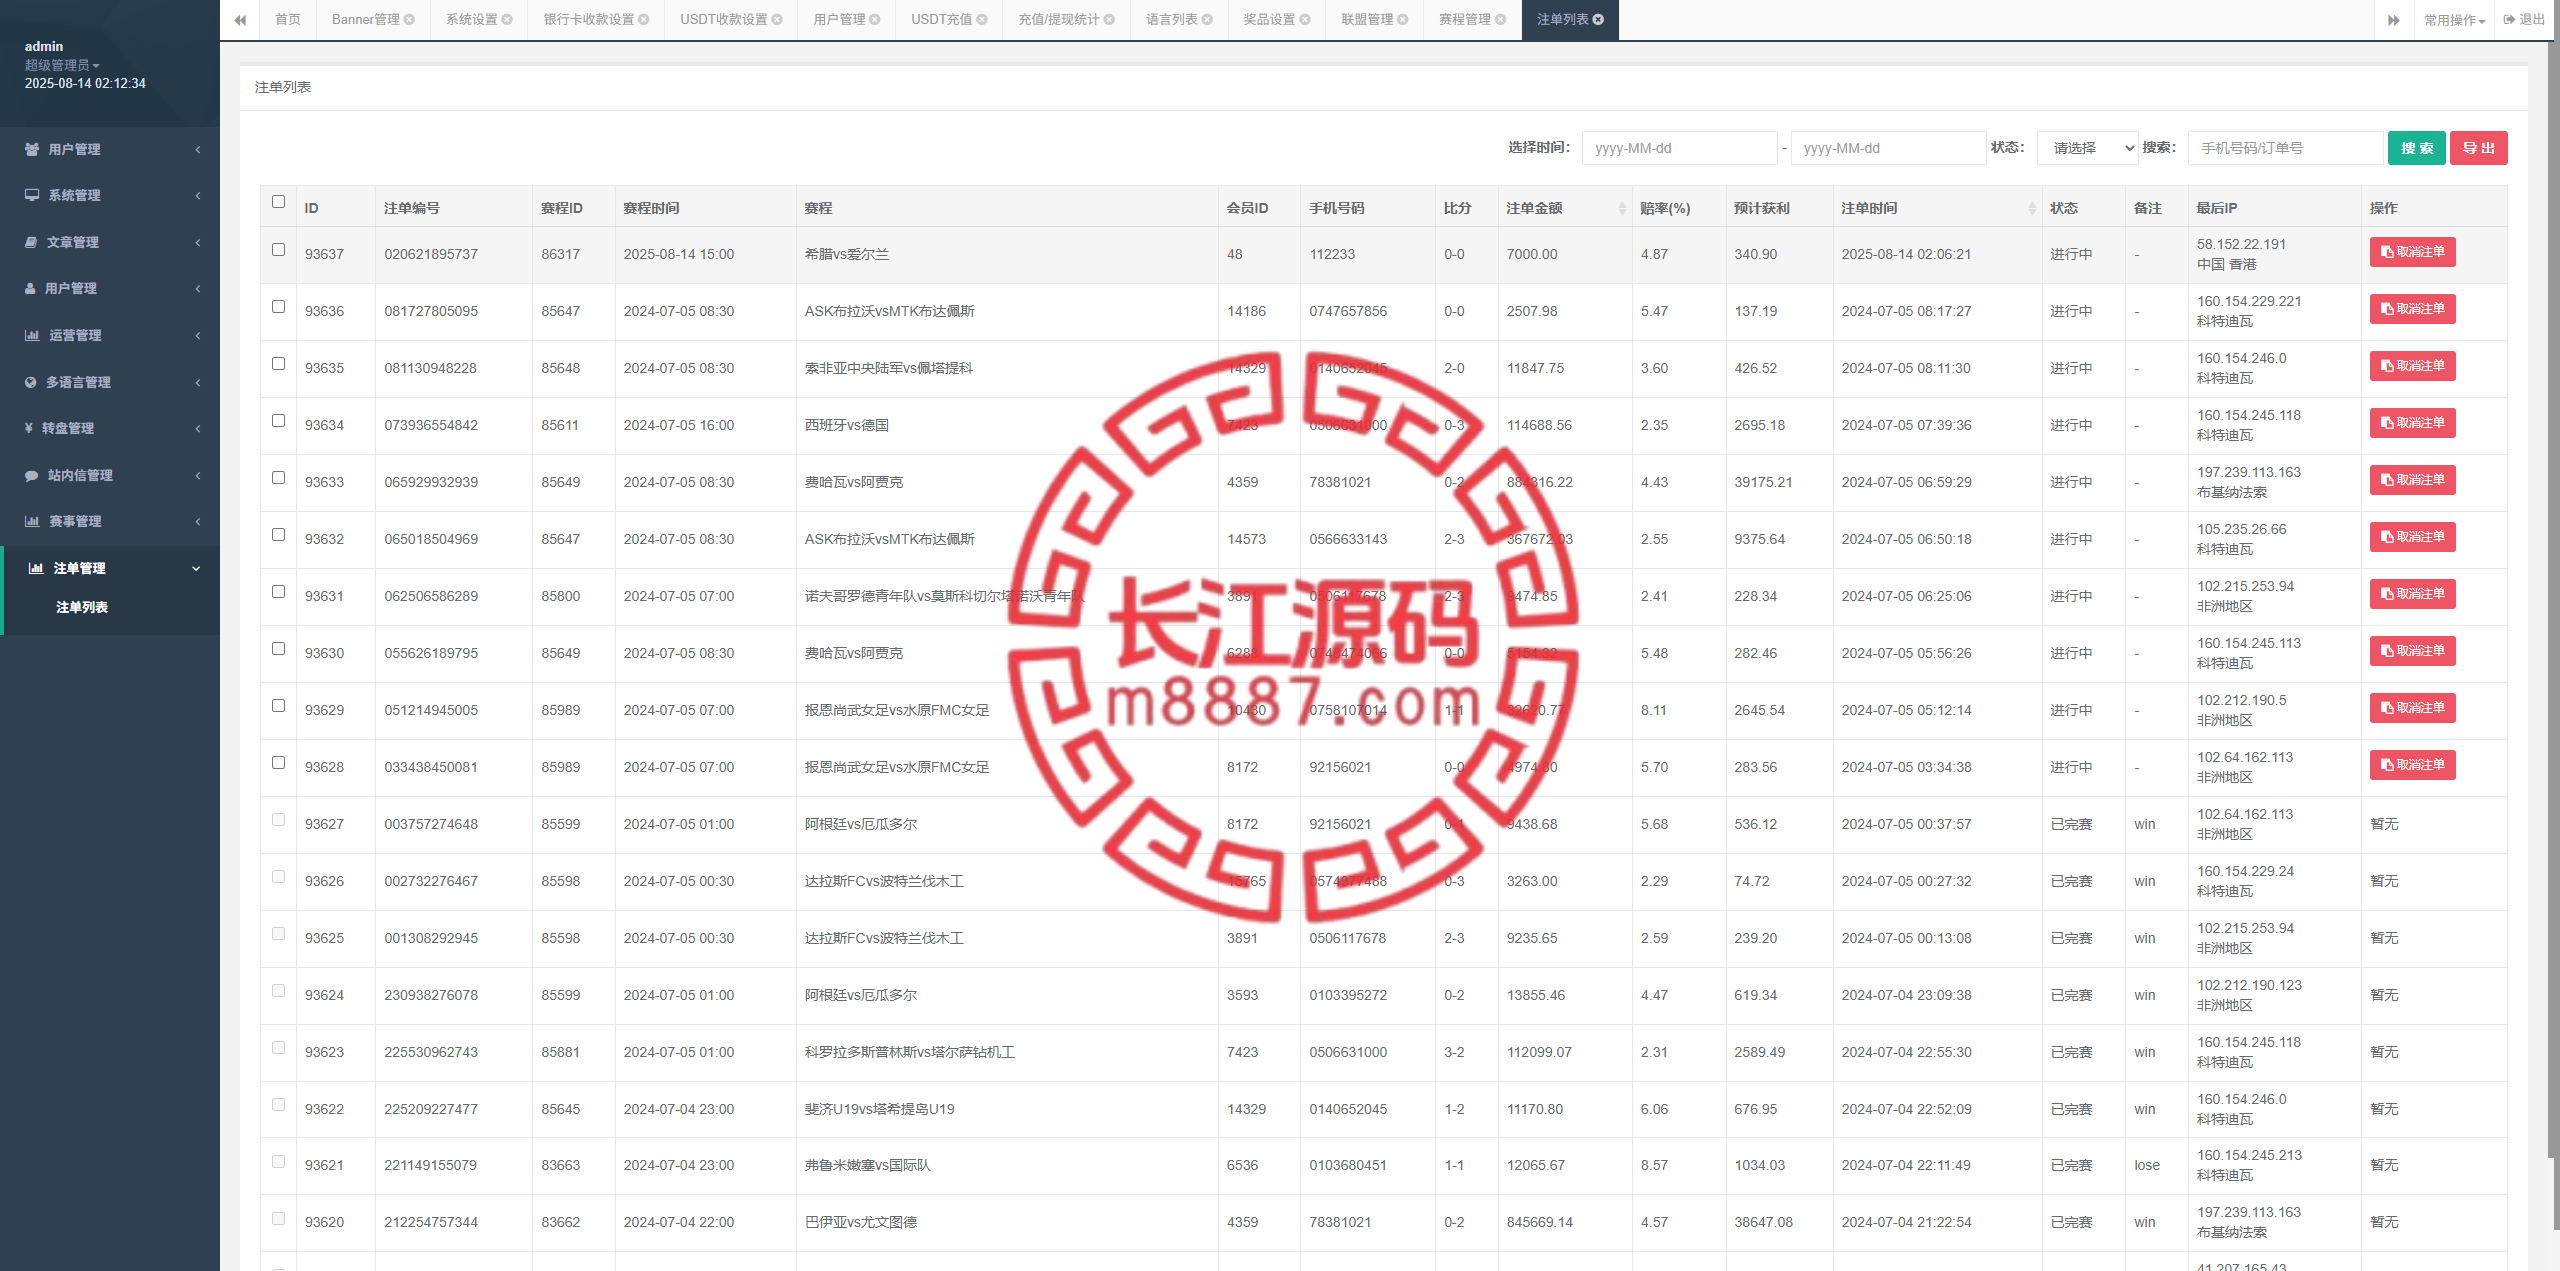Viewport: 2560px width, 1271px height.
Task: Check the checkbox for order row 93633
Action: point(278,478)
